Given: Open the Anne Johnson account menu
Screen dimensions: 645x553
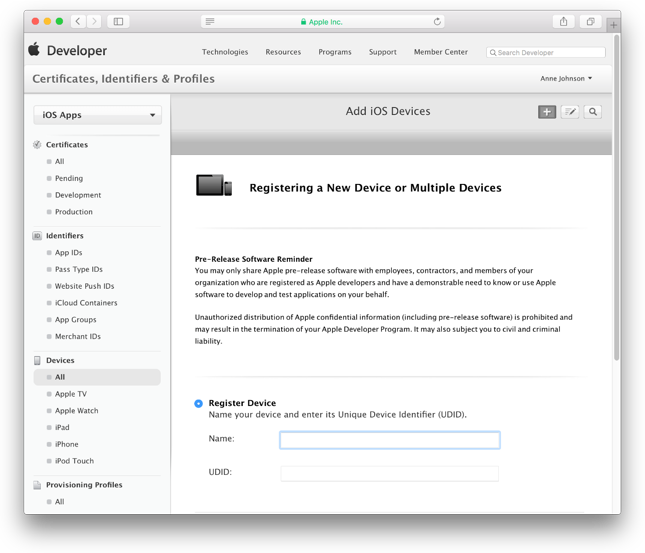Looking at the screenshot, I should (566, 78).
